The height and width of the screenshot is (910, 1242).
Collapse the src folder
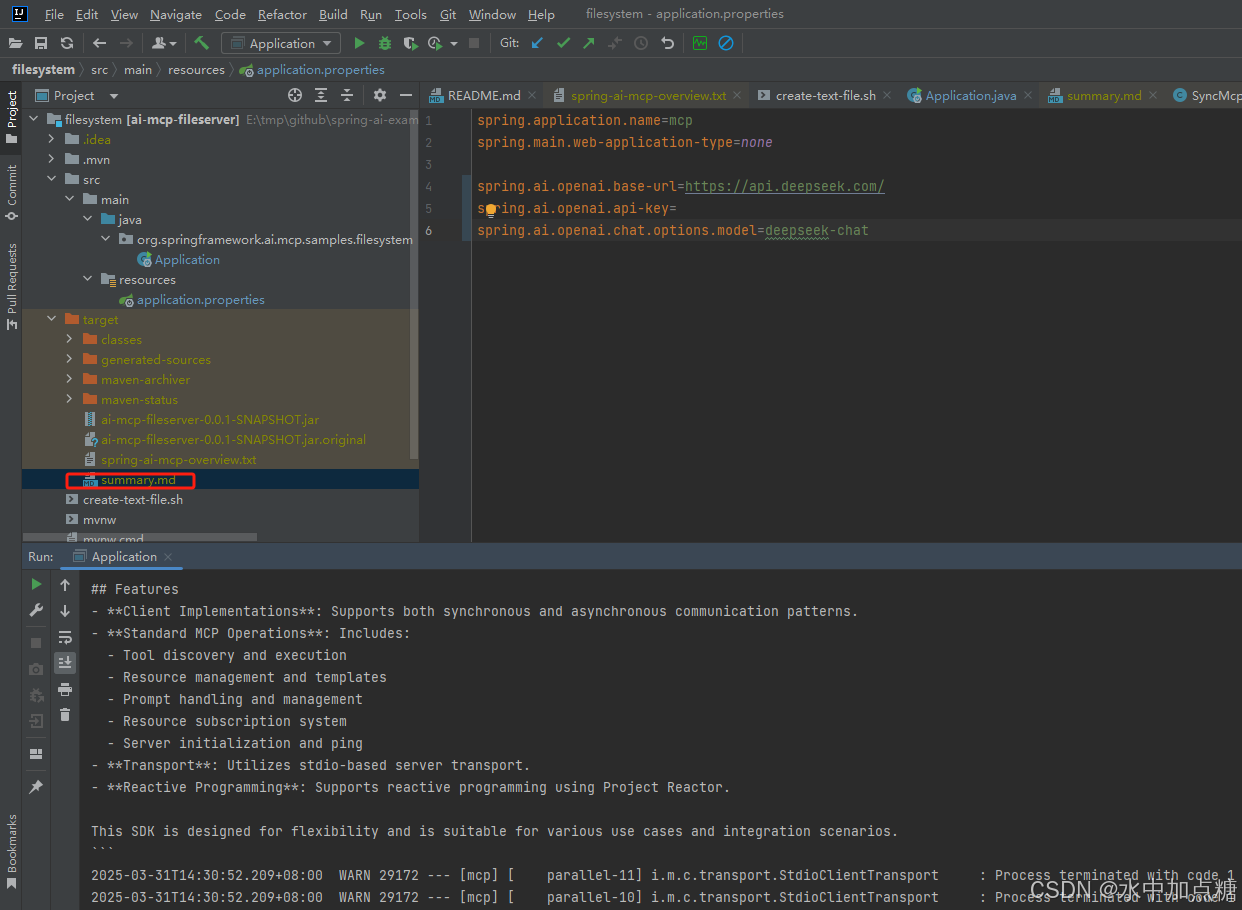coord(52,179)
